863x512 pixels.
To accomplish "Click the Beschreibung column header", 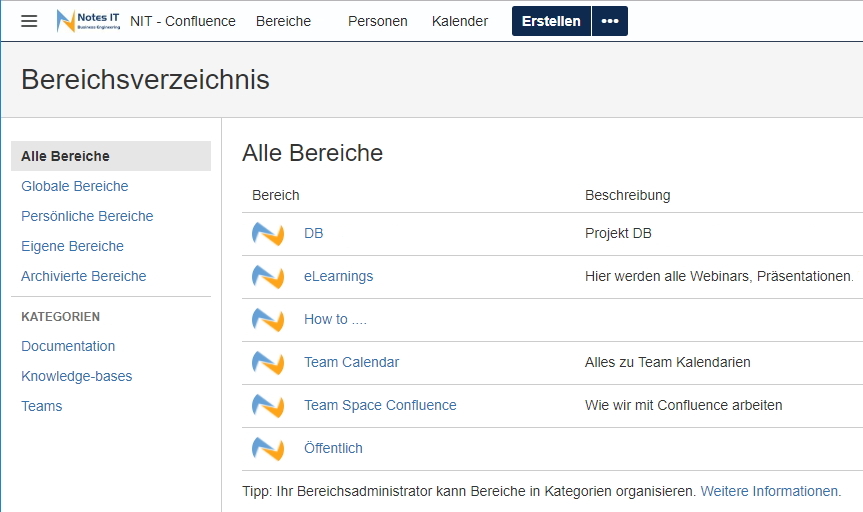I will pos(627,195).
